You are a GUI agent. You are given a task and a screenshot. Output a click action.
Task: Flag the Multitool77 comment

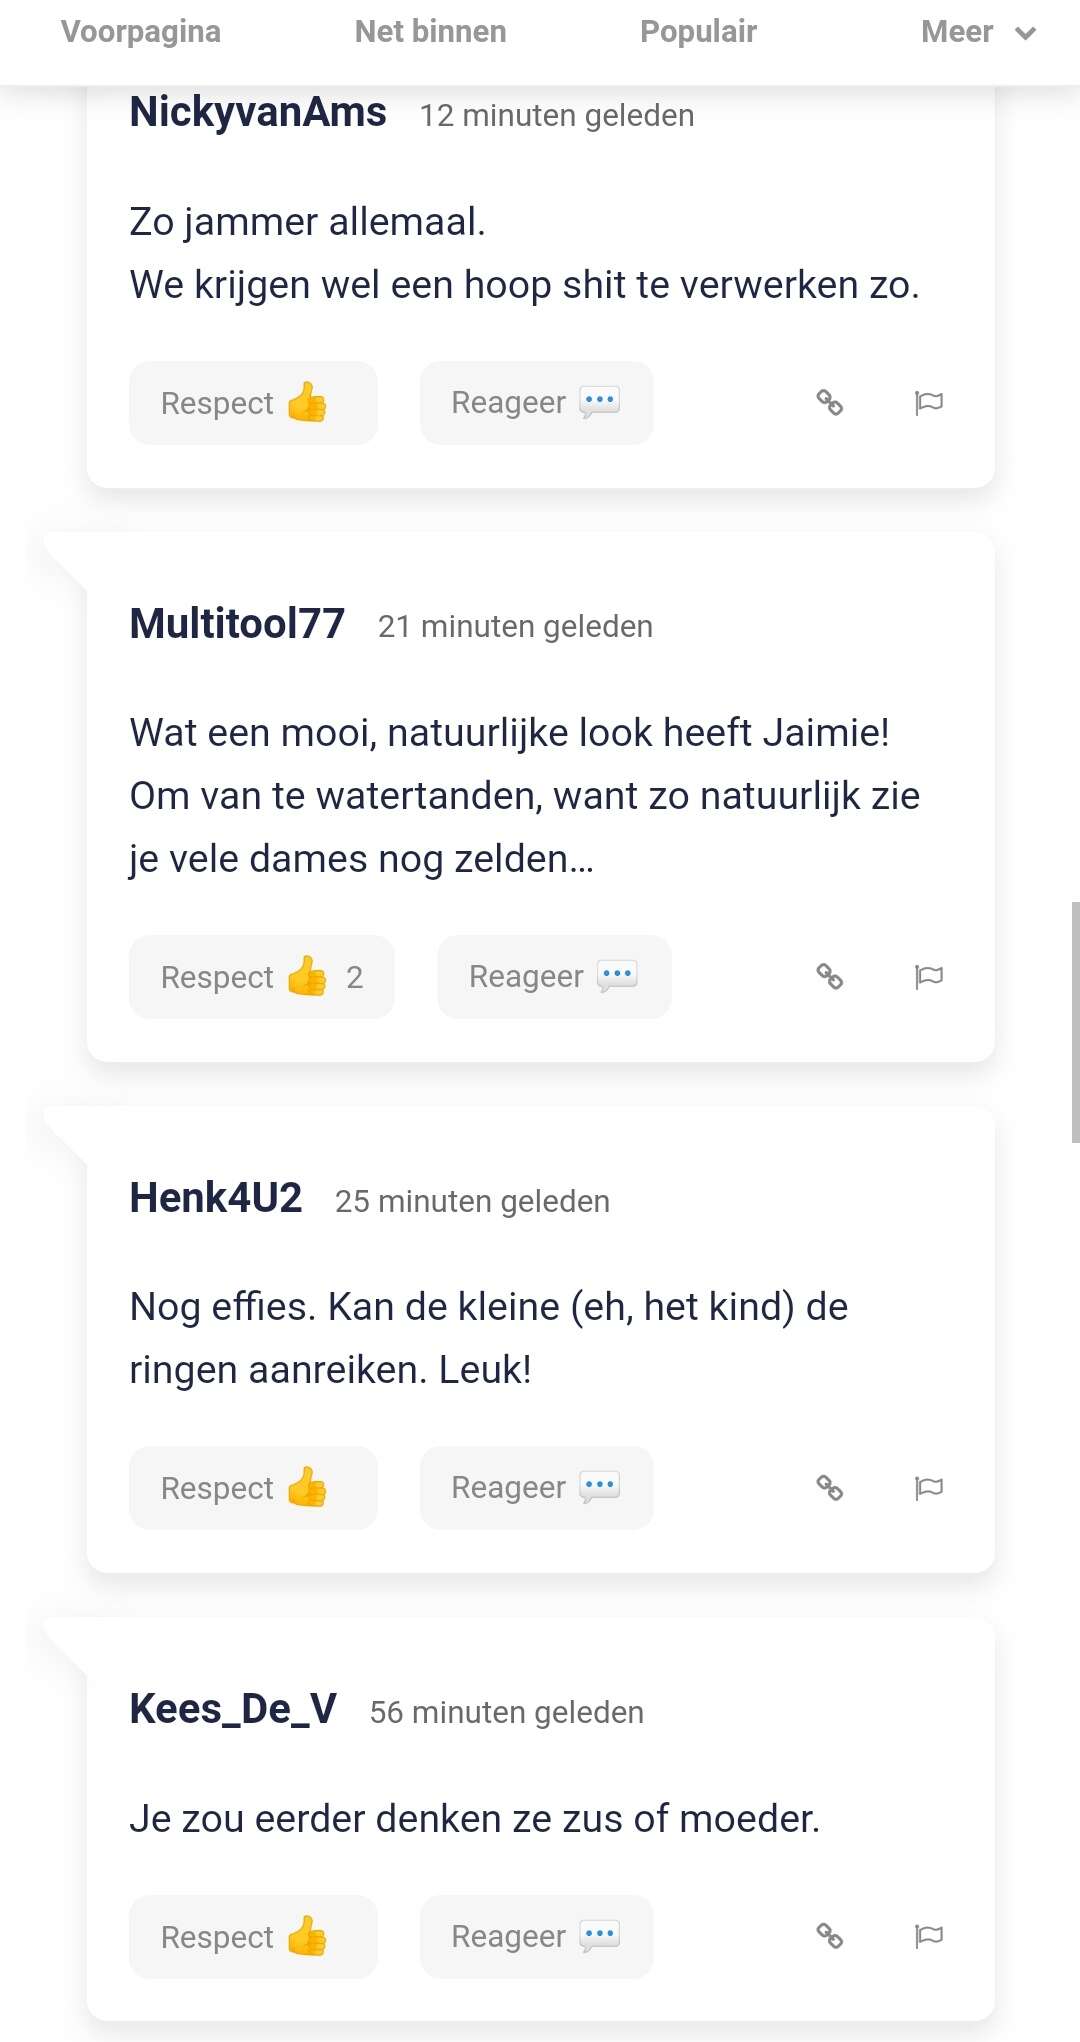tap(929, 977)
